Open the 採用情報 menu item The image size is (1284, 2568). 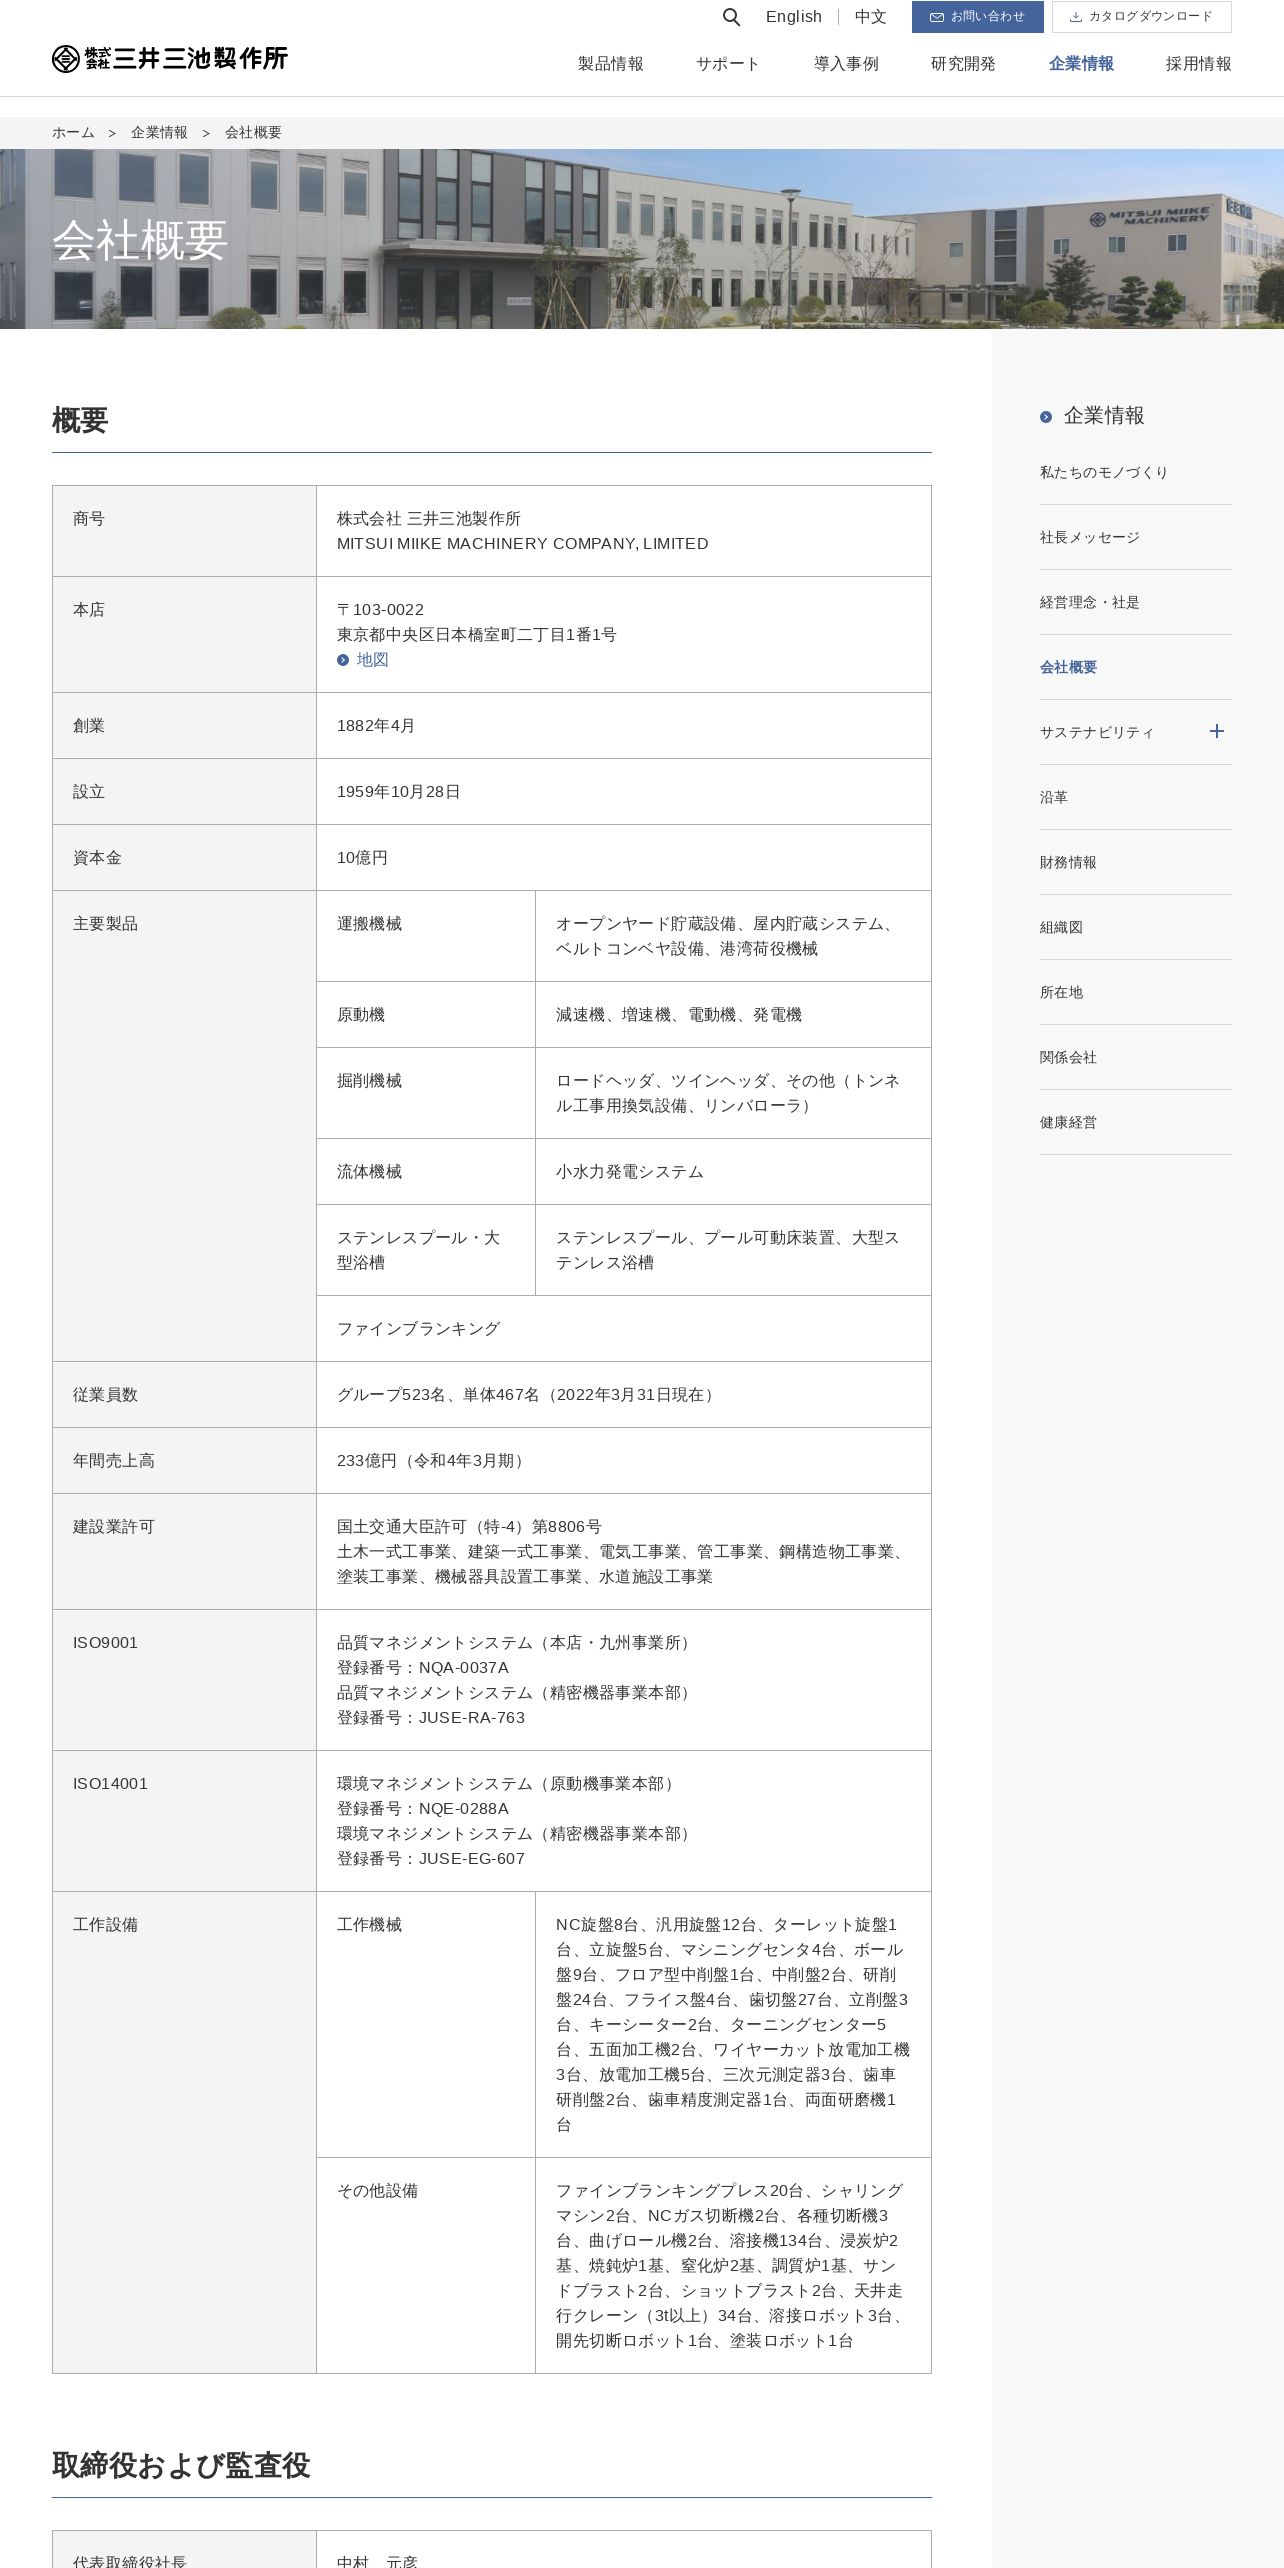(1198, 64)
